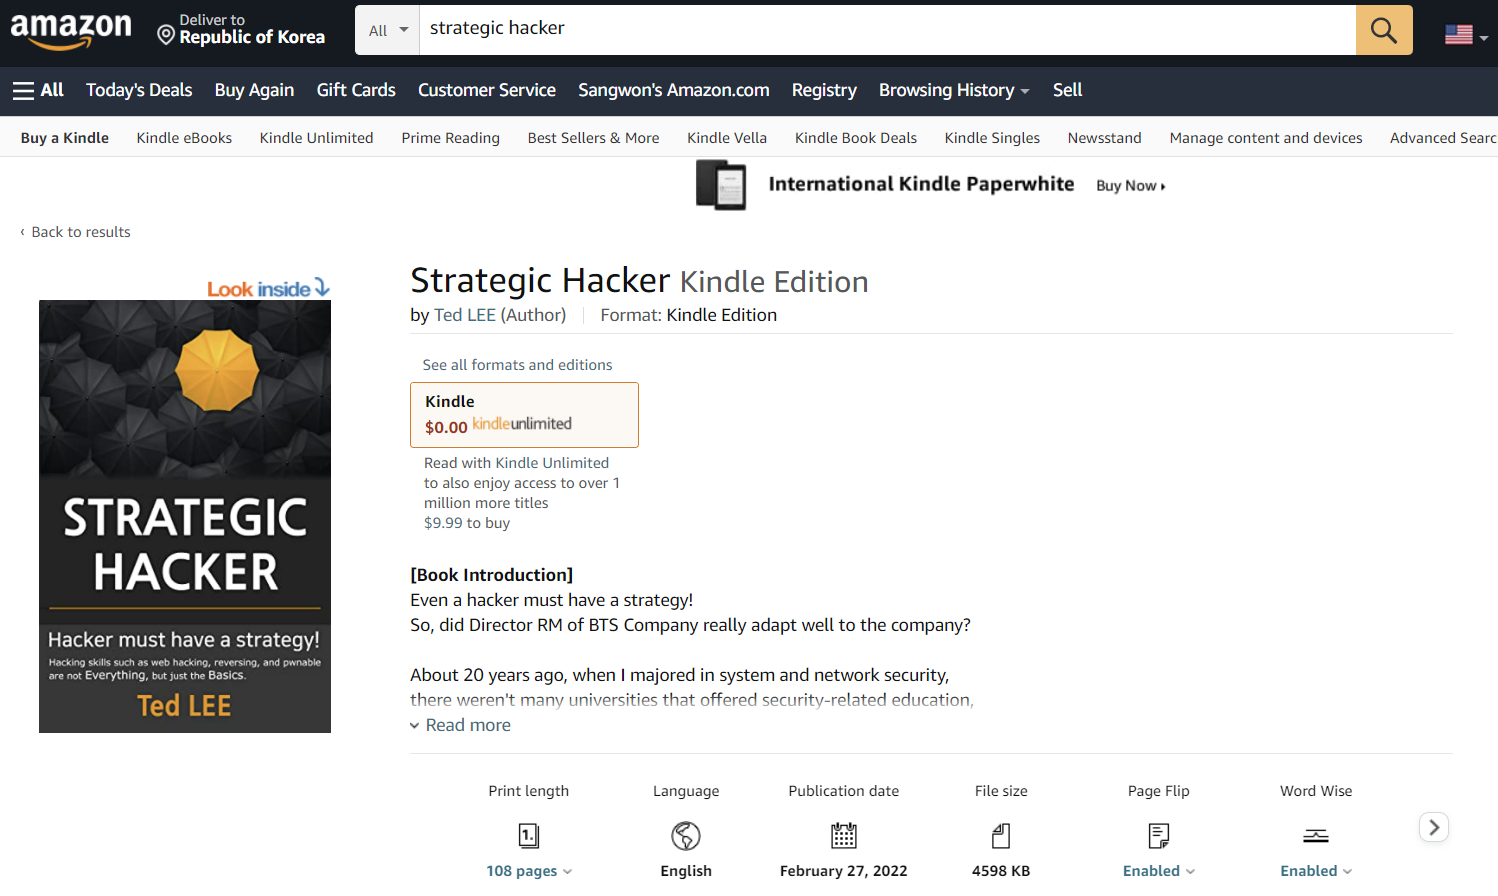Go to Kindle Vella
Image resolution: width=1498 pixels, height=896 pixels.
point(727,138)
